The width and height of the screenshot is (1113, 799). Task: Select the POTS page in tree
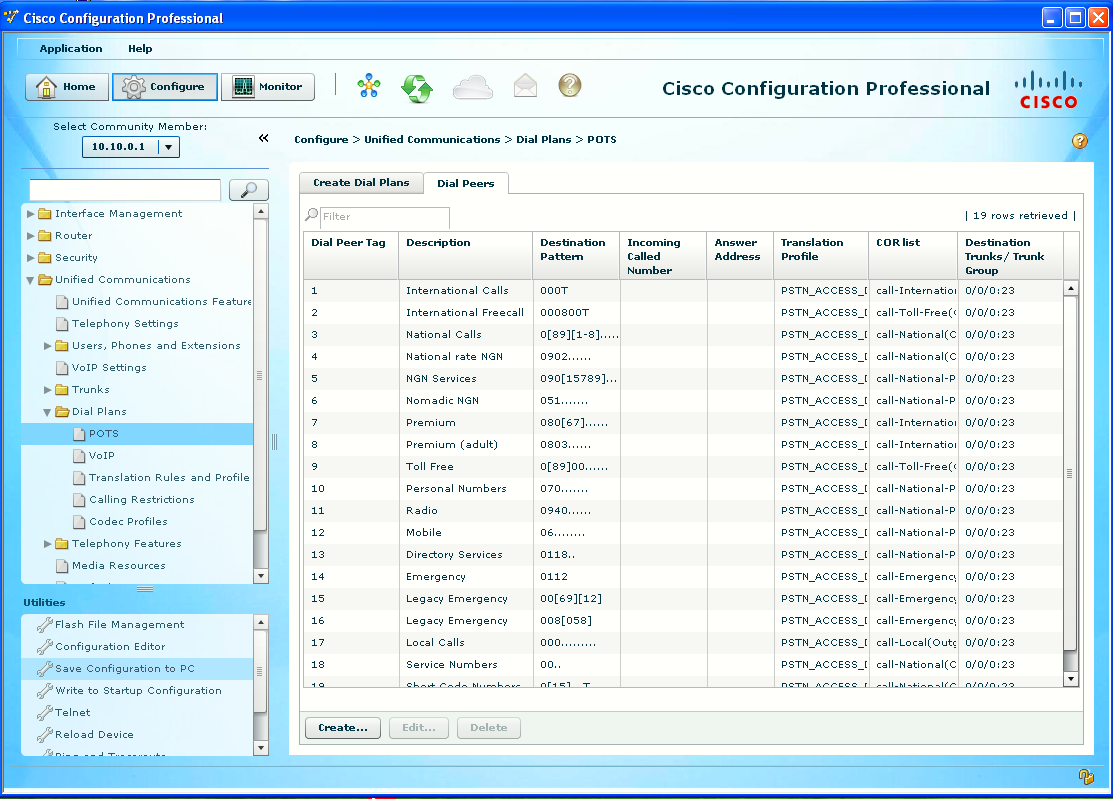(137, 434)
